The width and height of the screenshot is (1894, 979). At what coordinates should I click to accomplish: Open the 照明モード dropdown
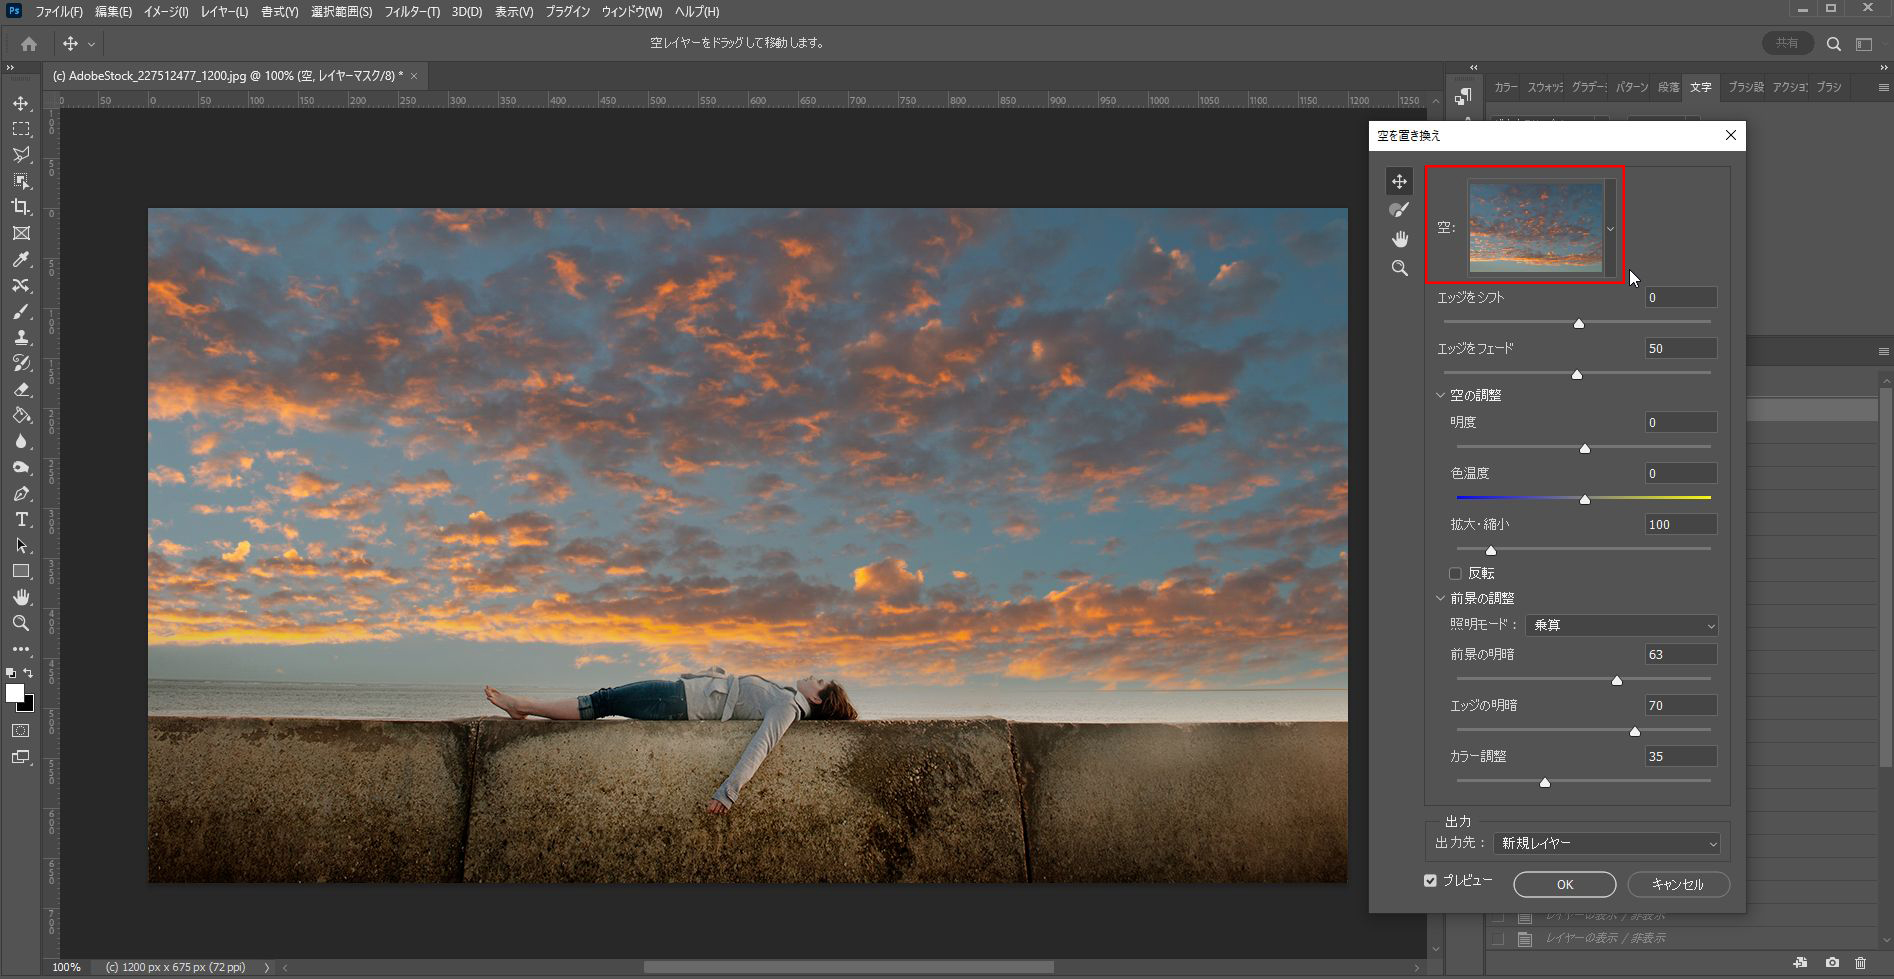click(1621, 625)
